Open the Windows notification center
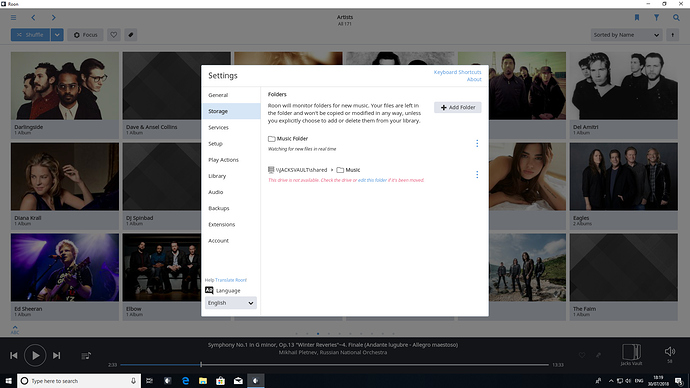This screenshot has height=388, width=690. pos(679,381)
